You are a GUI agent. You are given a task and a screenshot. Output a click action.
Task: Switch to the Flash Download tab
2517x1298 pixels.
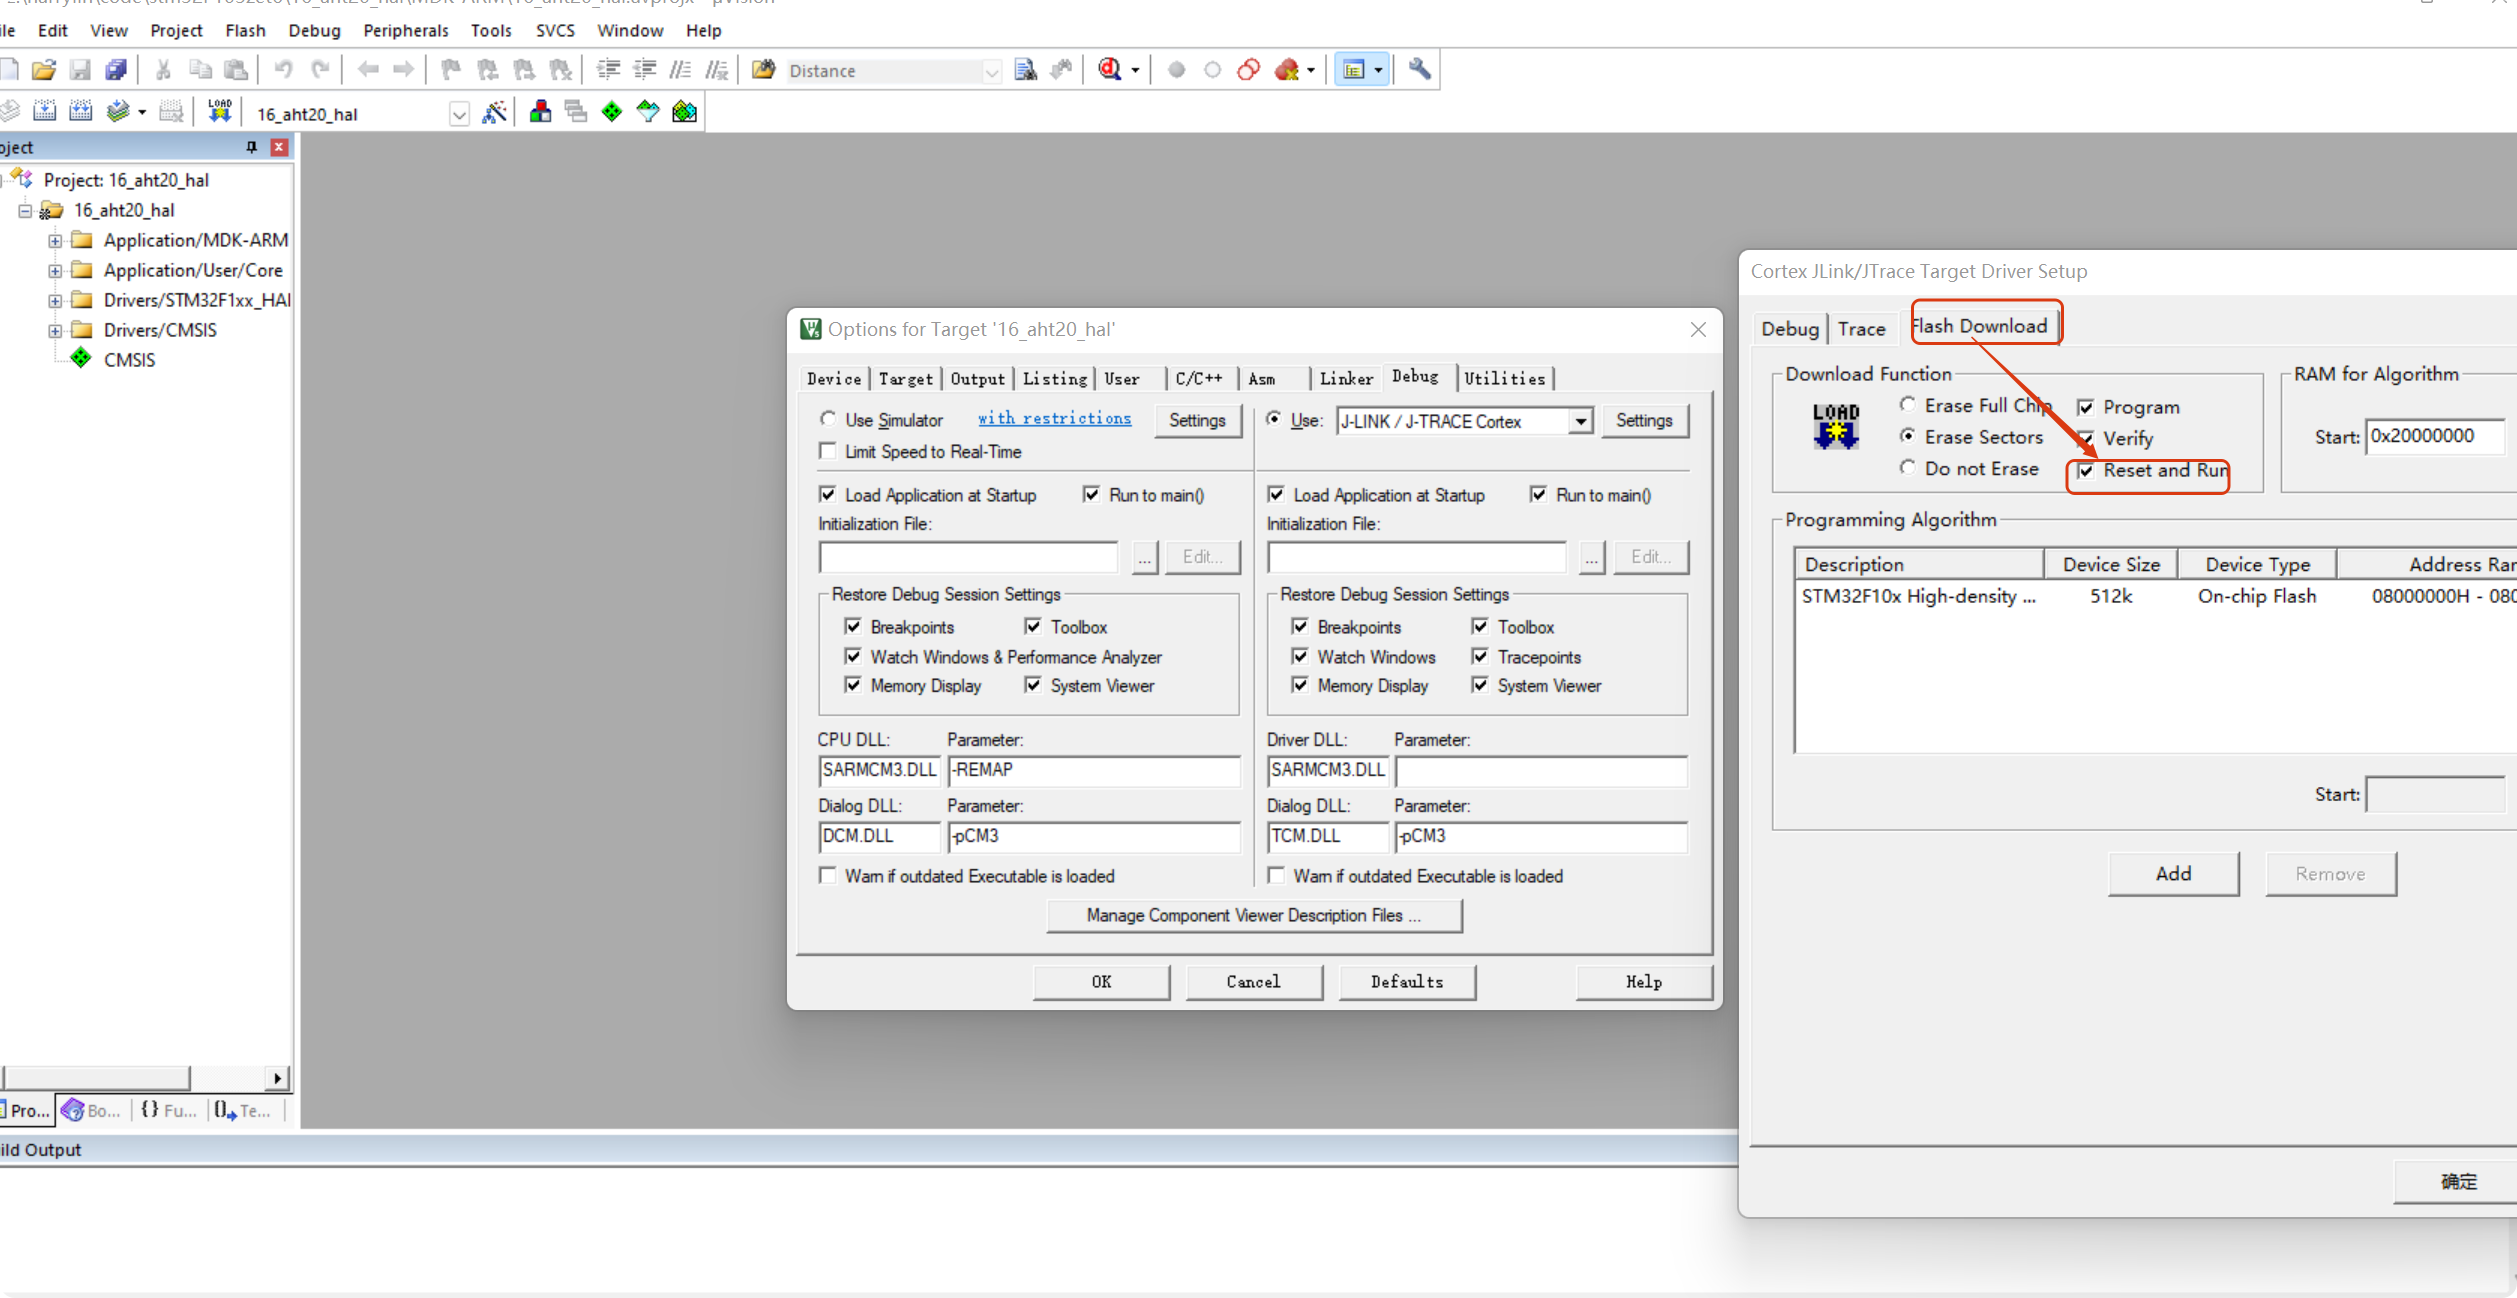[x=1980, y=326]
